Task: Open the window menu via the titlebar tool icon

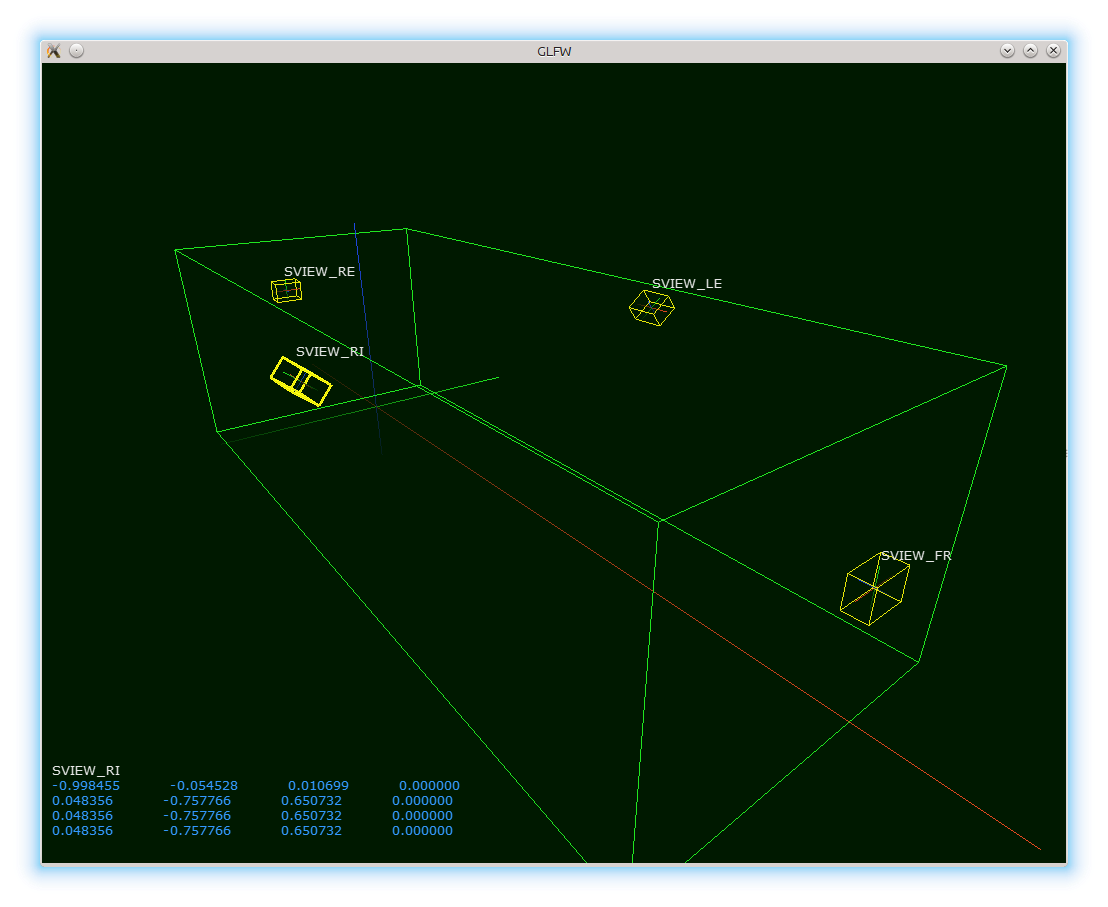Action: (53, 50)
